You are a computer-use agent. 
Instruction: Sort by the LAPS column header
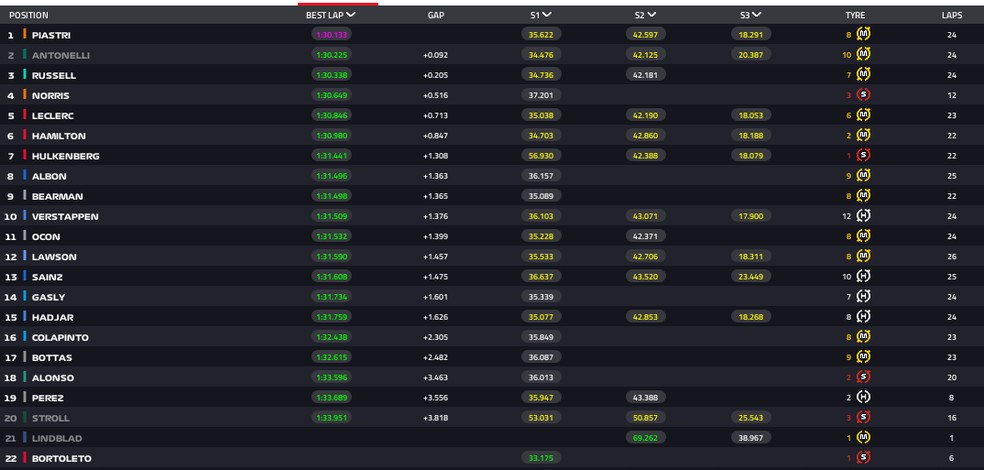point(952,16)
